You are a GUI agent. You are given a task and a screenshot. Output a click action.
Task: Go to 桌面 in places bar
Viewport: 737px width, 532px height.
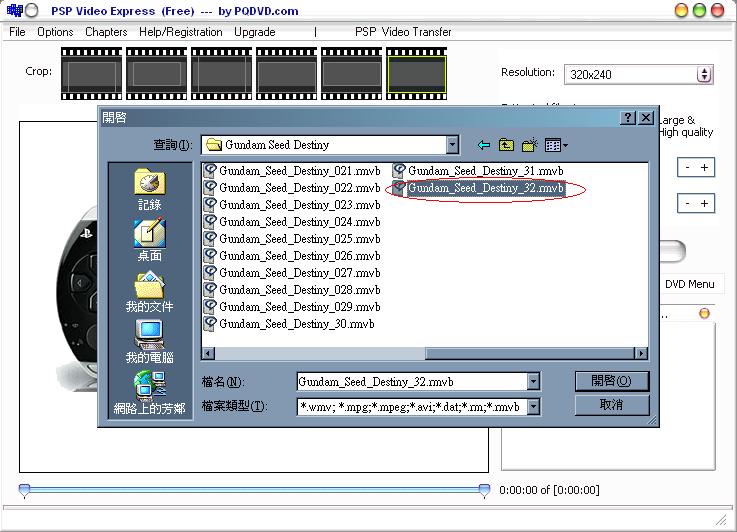[x=149, y=240]
